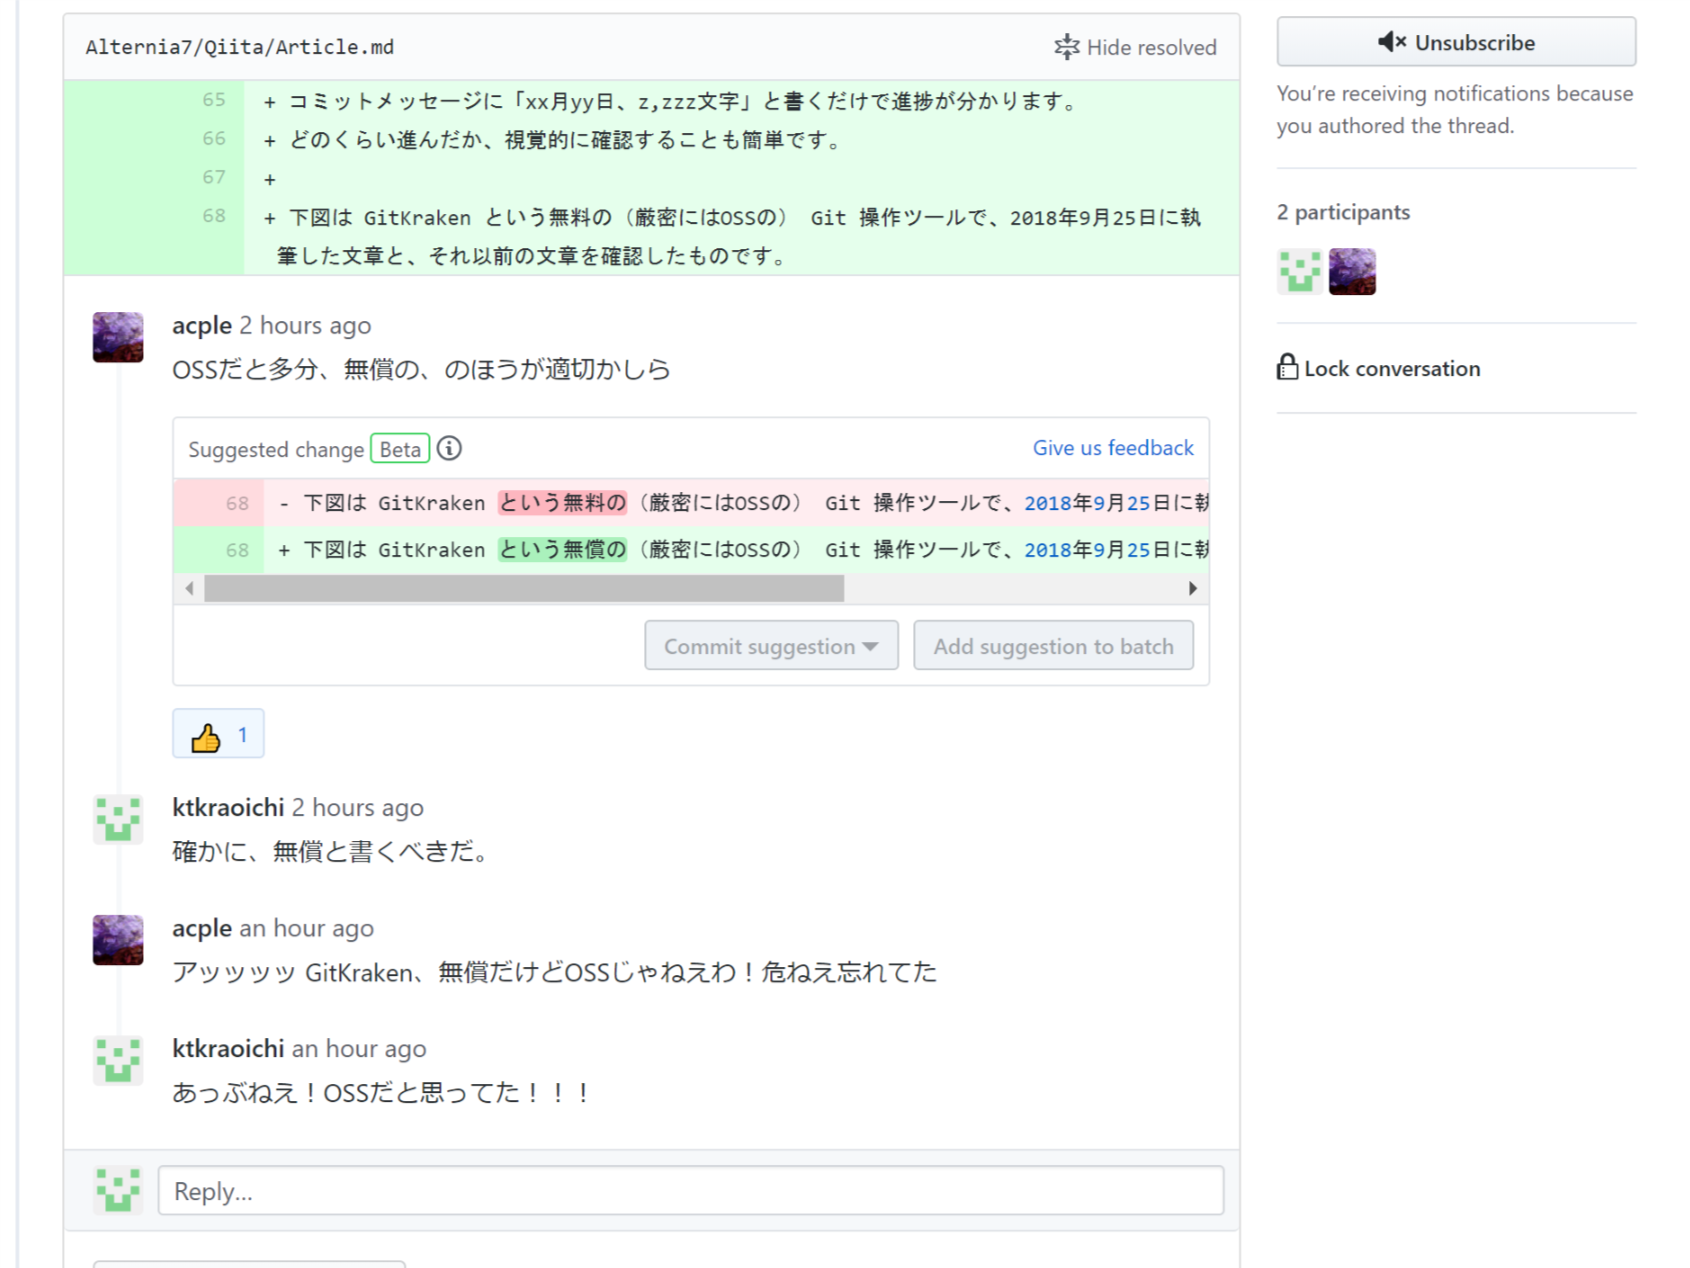View acple's participant avatar in sidebar

1352,271
